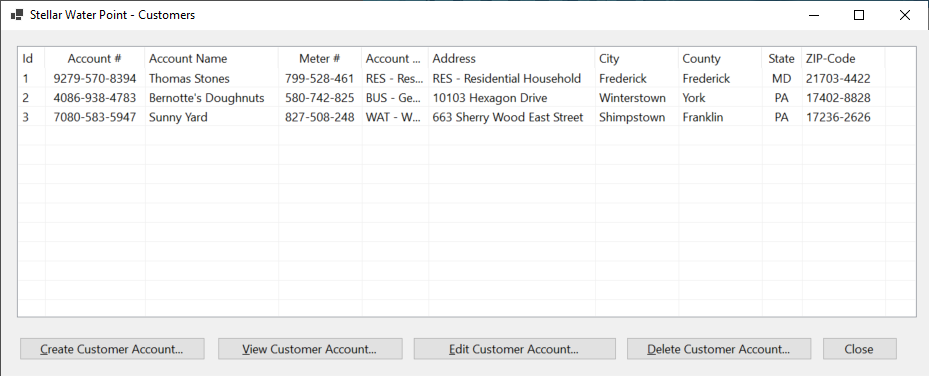Click the City column header
Viewport: 929px width, 376px height.
point(637,59)
